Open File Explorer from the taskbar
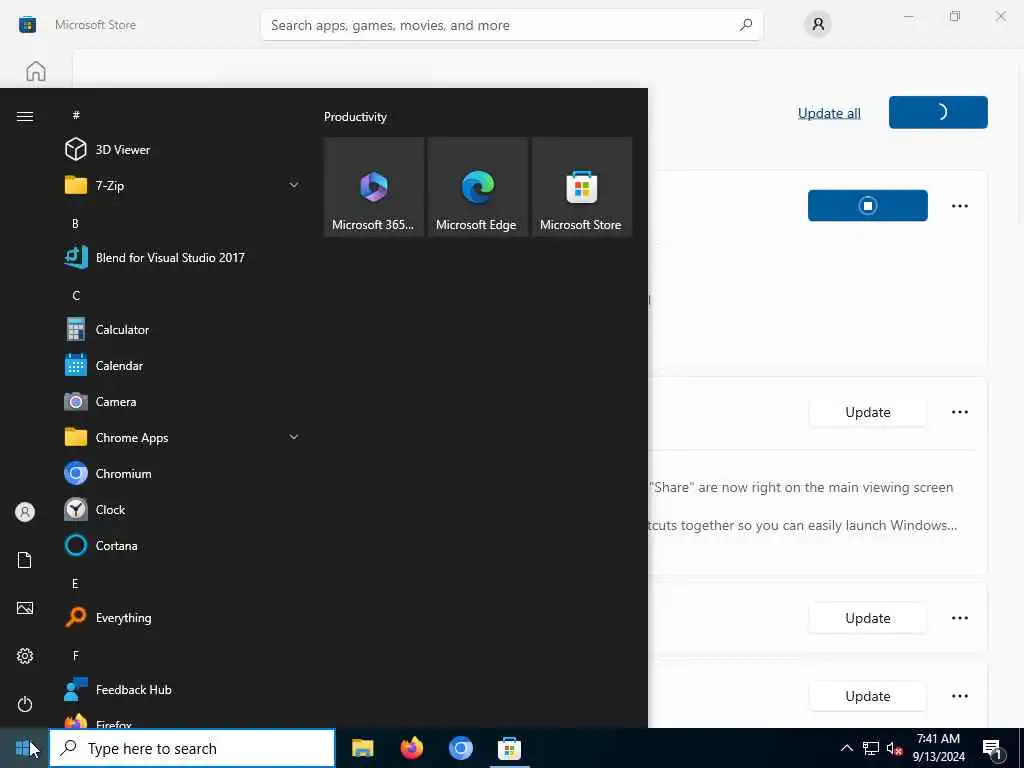 point(362,748)
